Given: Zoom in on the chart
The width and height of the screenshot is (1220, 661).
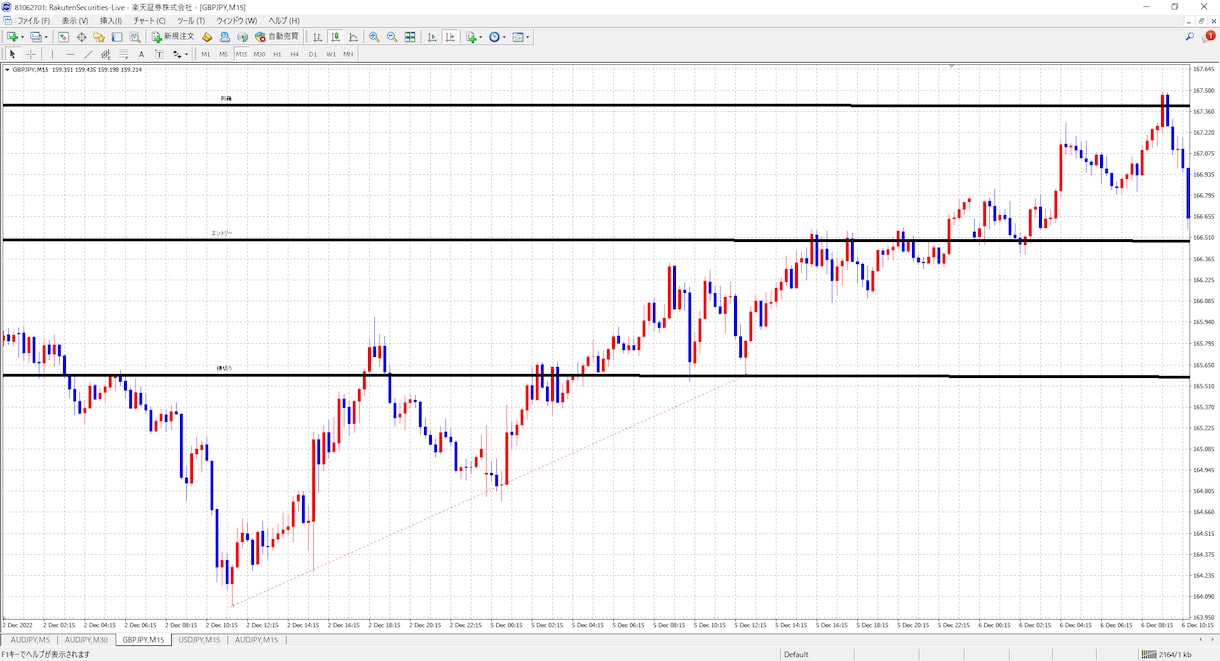Looking at the screenshot, I should (374, 37).
